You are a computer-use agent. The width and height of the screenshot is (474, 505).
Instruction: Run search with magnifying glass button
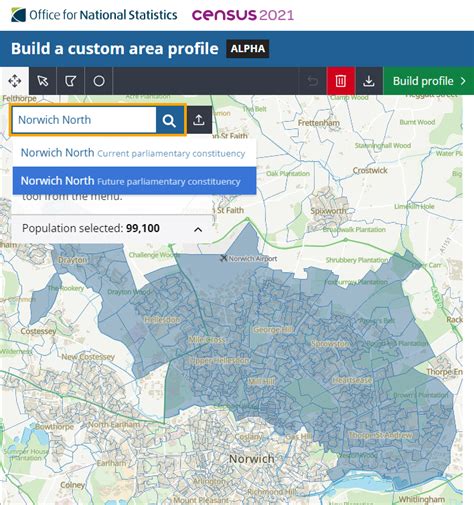click(169, 120)
